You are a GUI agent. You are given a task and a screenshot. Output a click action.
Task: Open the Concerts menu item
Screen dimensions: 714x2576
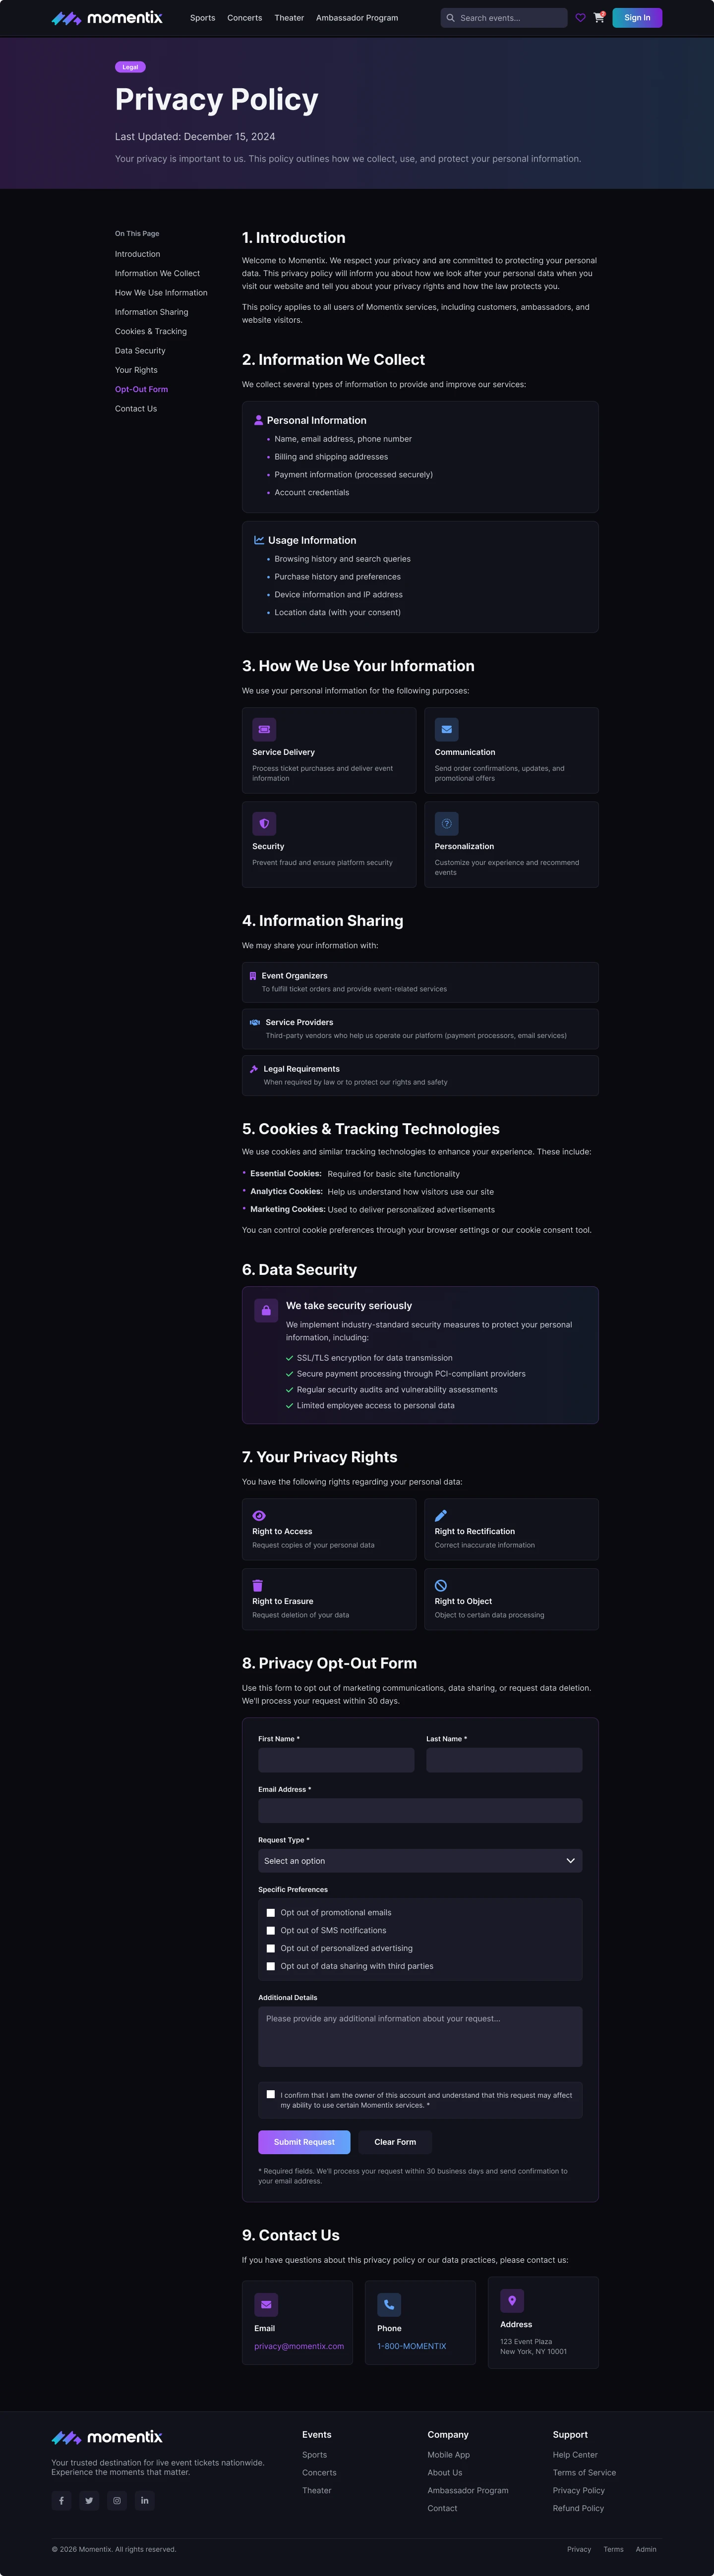(245, 18)
